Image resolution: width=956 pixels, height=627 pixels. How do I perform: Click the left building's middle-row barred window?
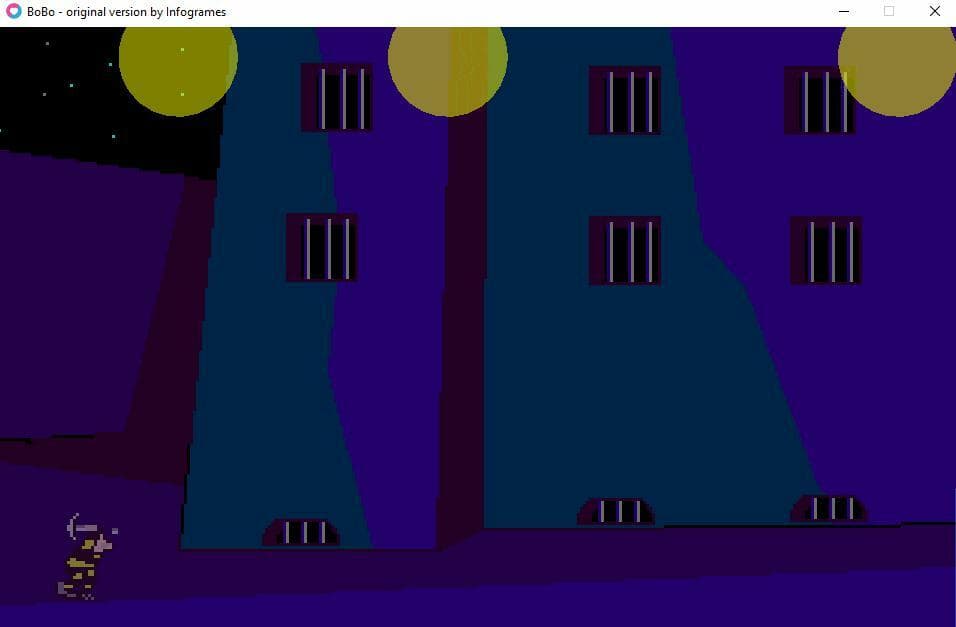[x=322, y=248]
